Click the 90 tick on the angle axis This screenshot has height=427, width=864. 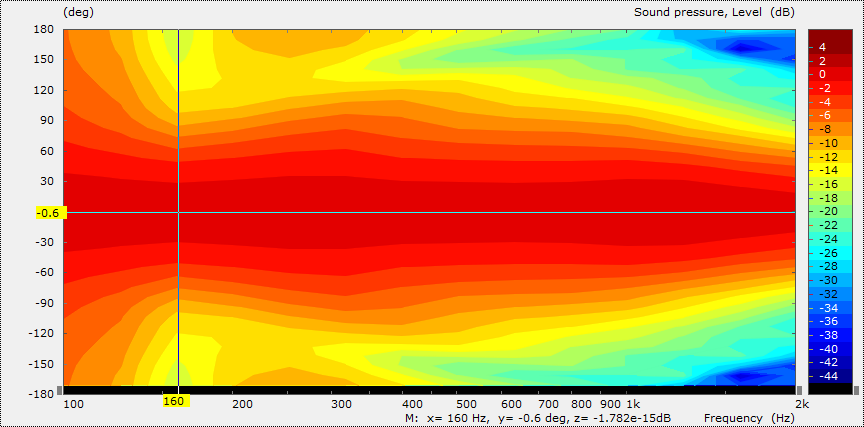click(47, 121)
